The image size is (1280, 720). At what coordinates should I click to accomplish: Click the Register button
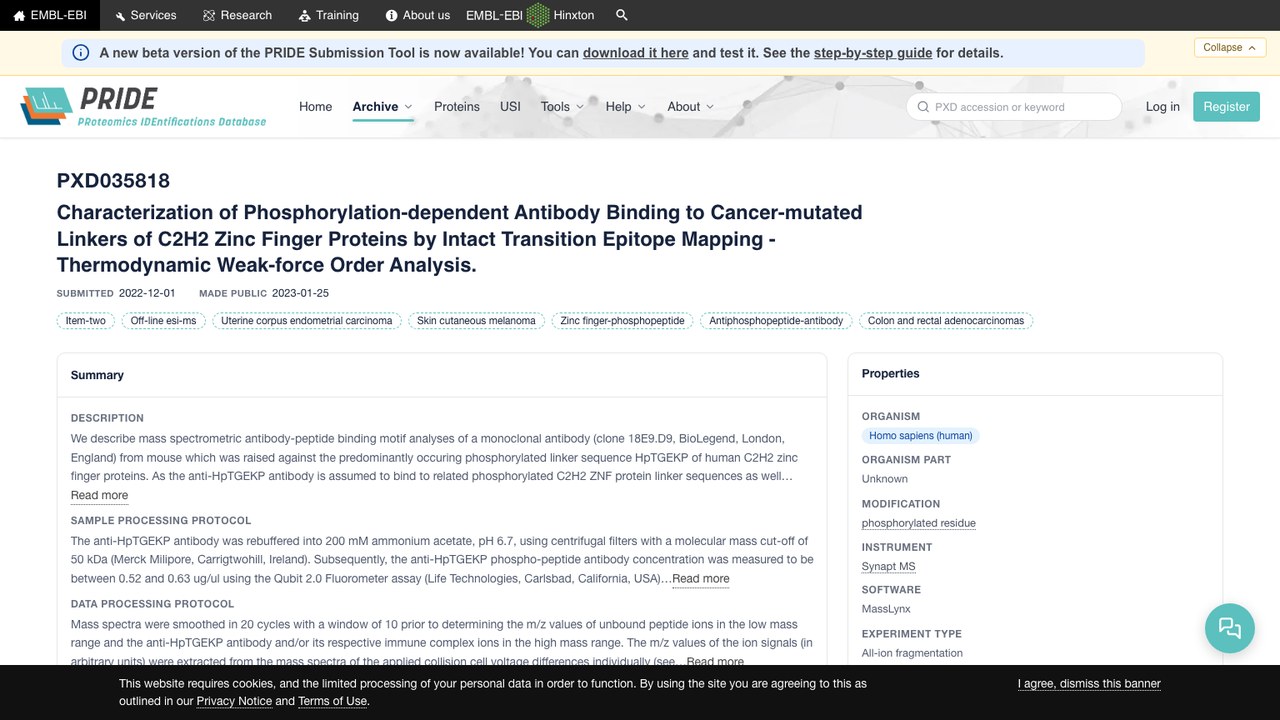click(x=1226, y=107)
